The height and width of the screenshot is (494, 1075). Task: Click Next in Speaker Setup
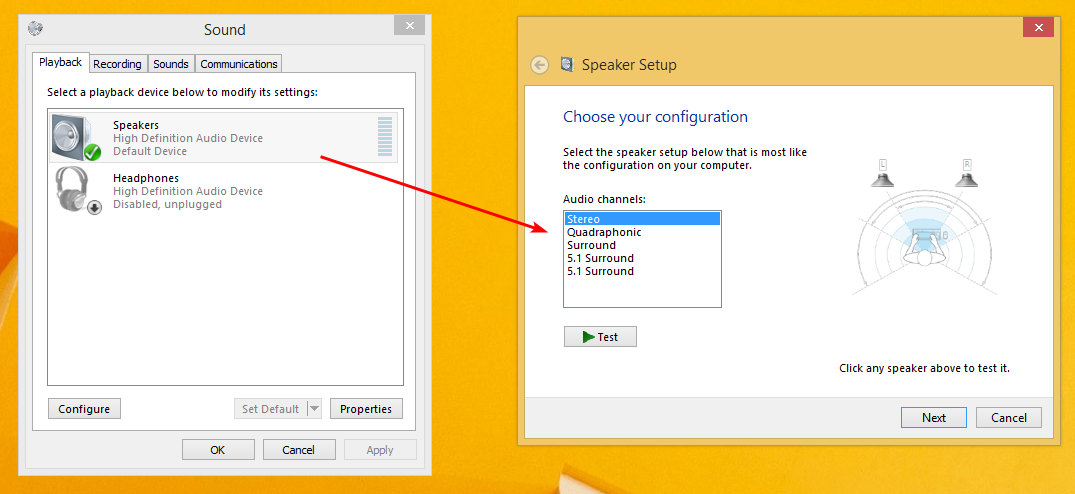pyautogui.click(x=934, y=418)
